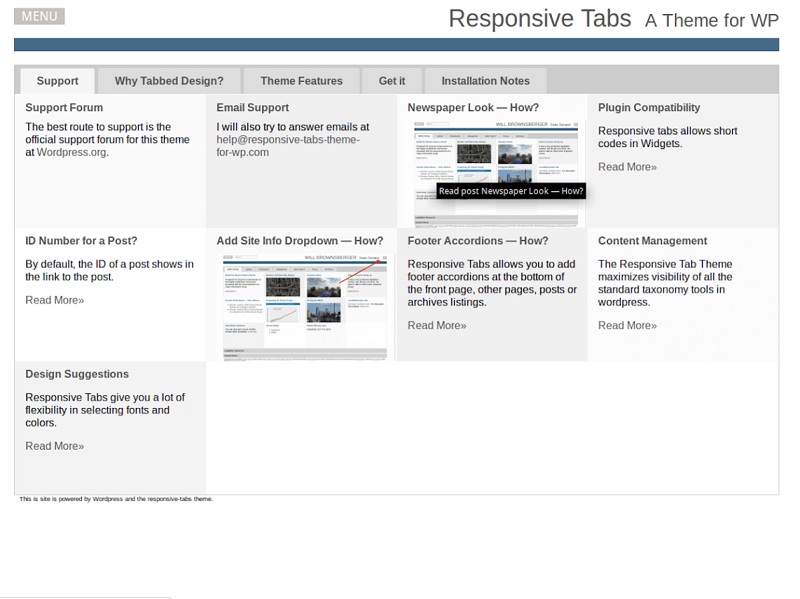Read more under Design Suggestions
Screen dimensions: 800x599
pyautogui.click(x=55, y=446)
